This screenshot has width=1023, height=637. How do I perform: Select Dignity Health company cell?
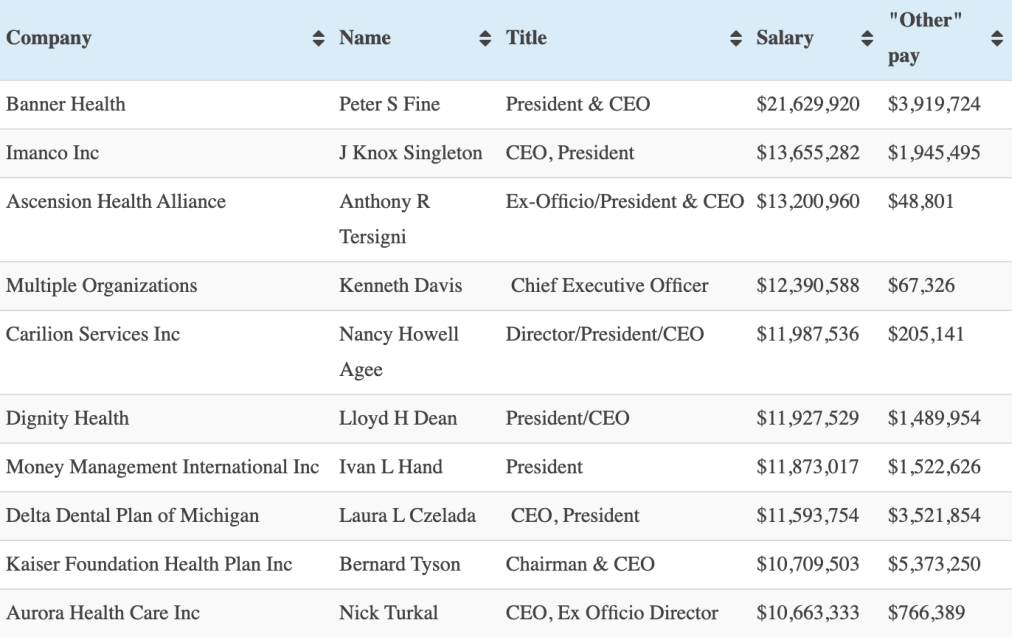[x=67, y=419]
